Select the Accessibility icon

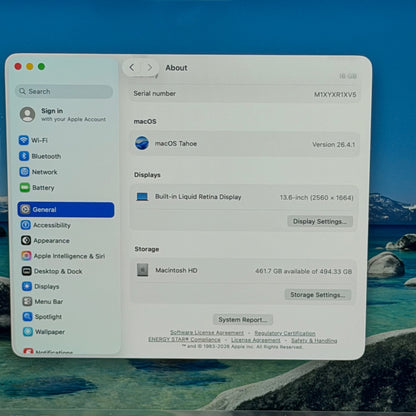26,225
